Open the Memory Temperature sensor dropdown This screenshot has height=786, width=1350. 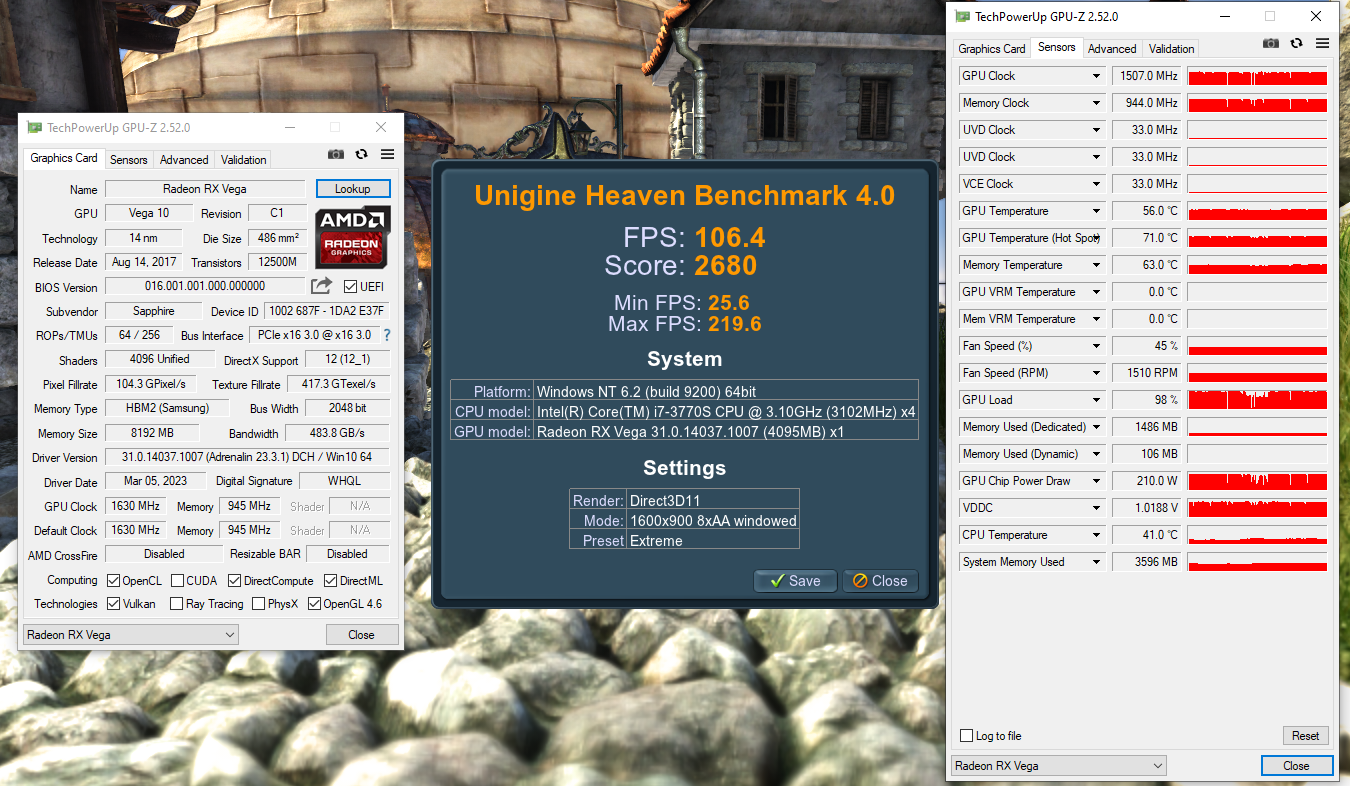[1097, 265]
